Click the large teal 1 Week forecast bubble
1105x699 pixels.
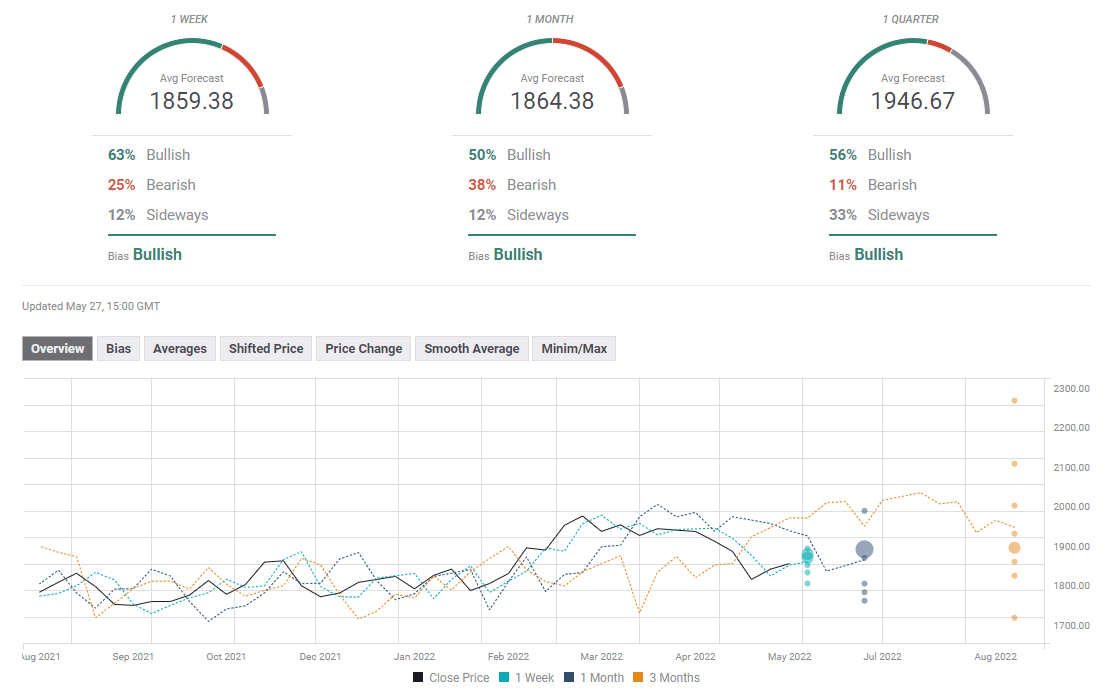point(807,556)
